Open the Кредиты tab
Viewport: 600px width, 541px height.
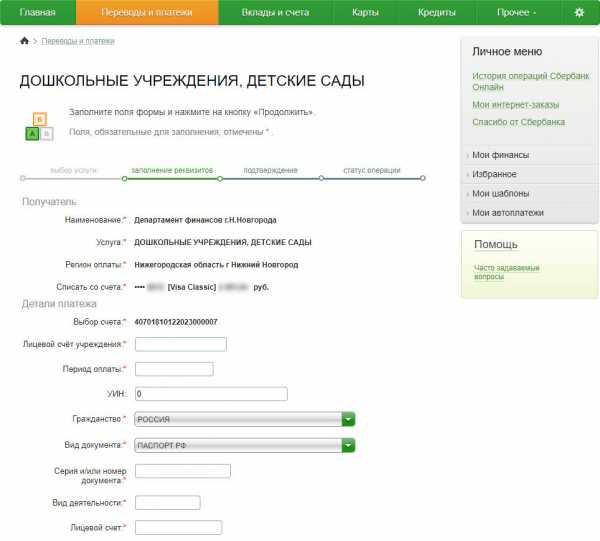pyautogui.click(x=437, y=13)
